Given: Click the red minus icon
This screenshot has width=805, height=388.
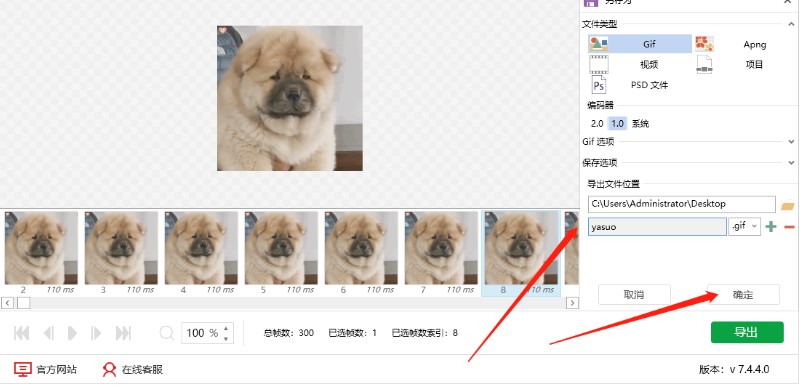Looking at the screenshot, I should pos(790,227).
